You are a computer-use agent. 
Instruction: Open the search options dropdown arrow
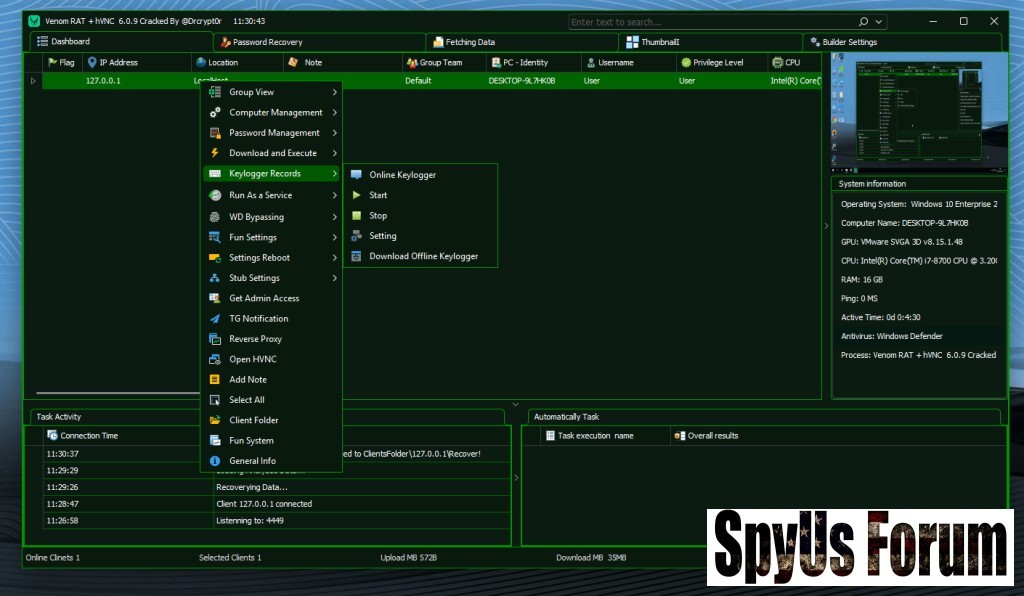pos(879,21)
